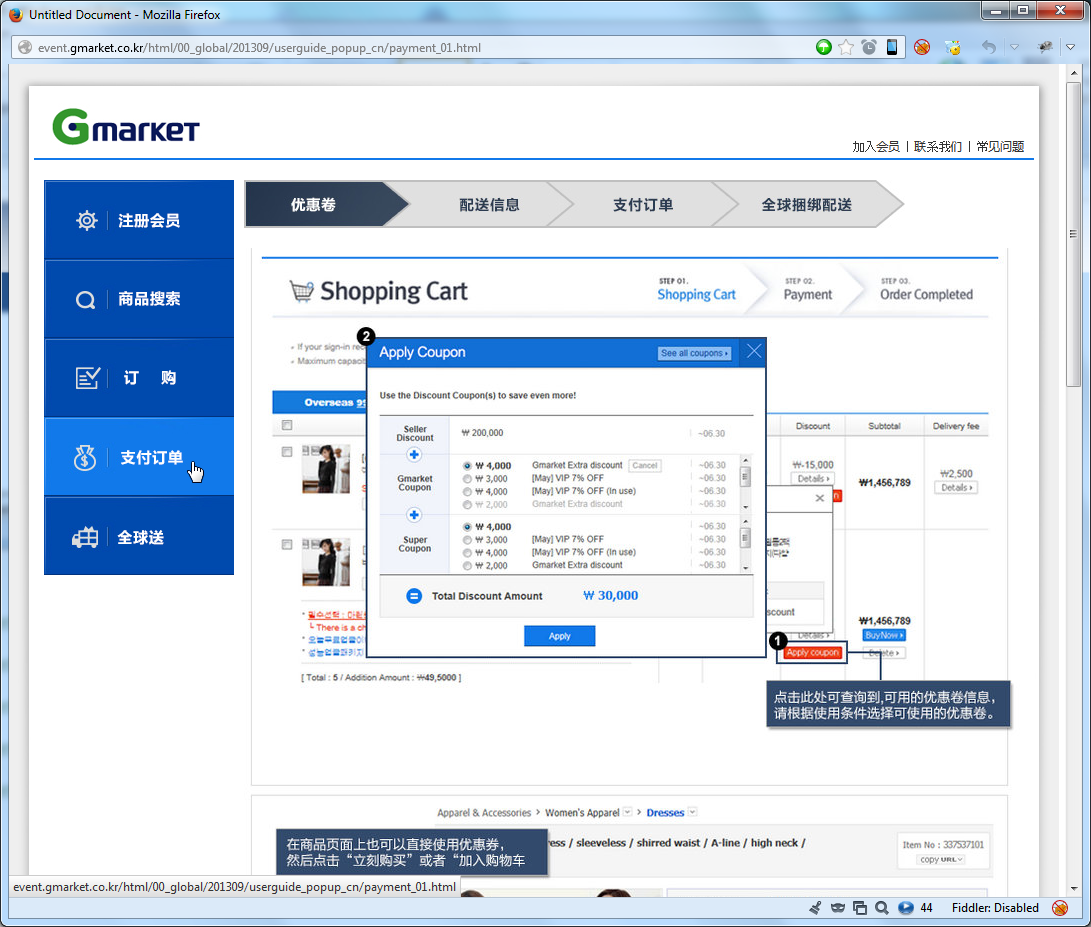
Task: Open the dropdown arrow beside the undo icon
Action: coord(1014,47)
